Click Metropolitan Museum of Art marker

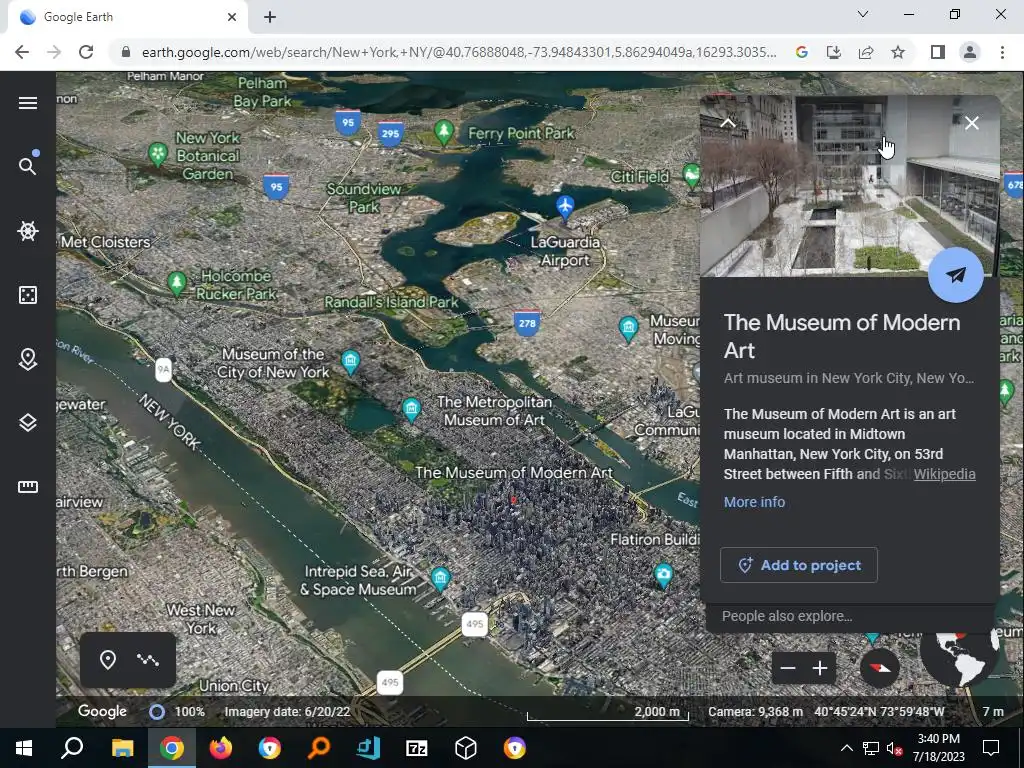pos(411,410)
